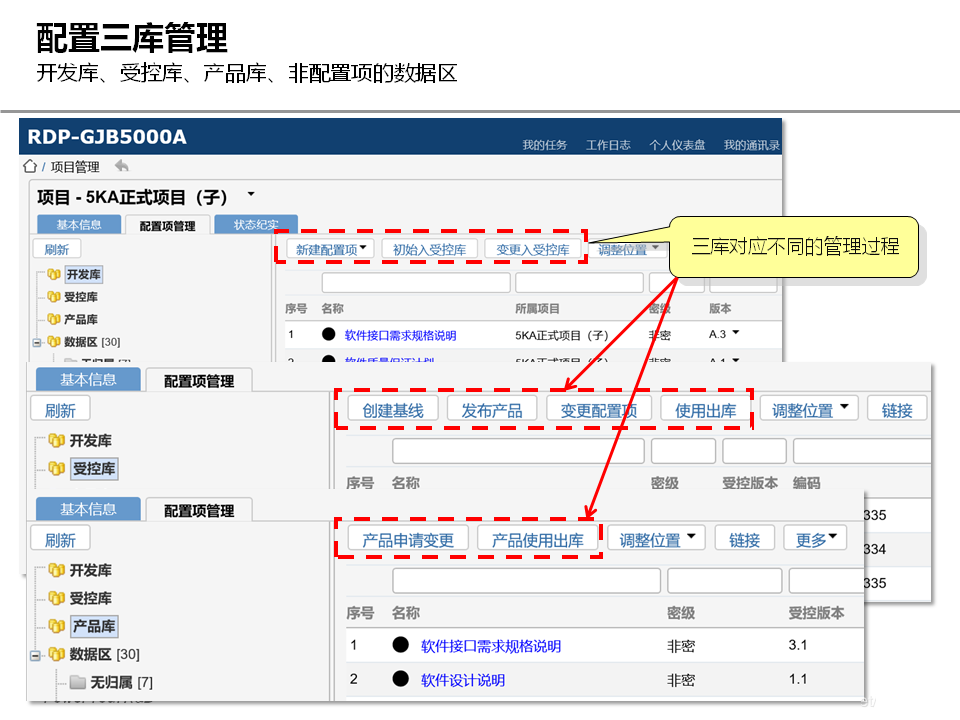Click the 产品申请变更 button
This screenshot has height=720, width=960.
[x=408, y=539]
